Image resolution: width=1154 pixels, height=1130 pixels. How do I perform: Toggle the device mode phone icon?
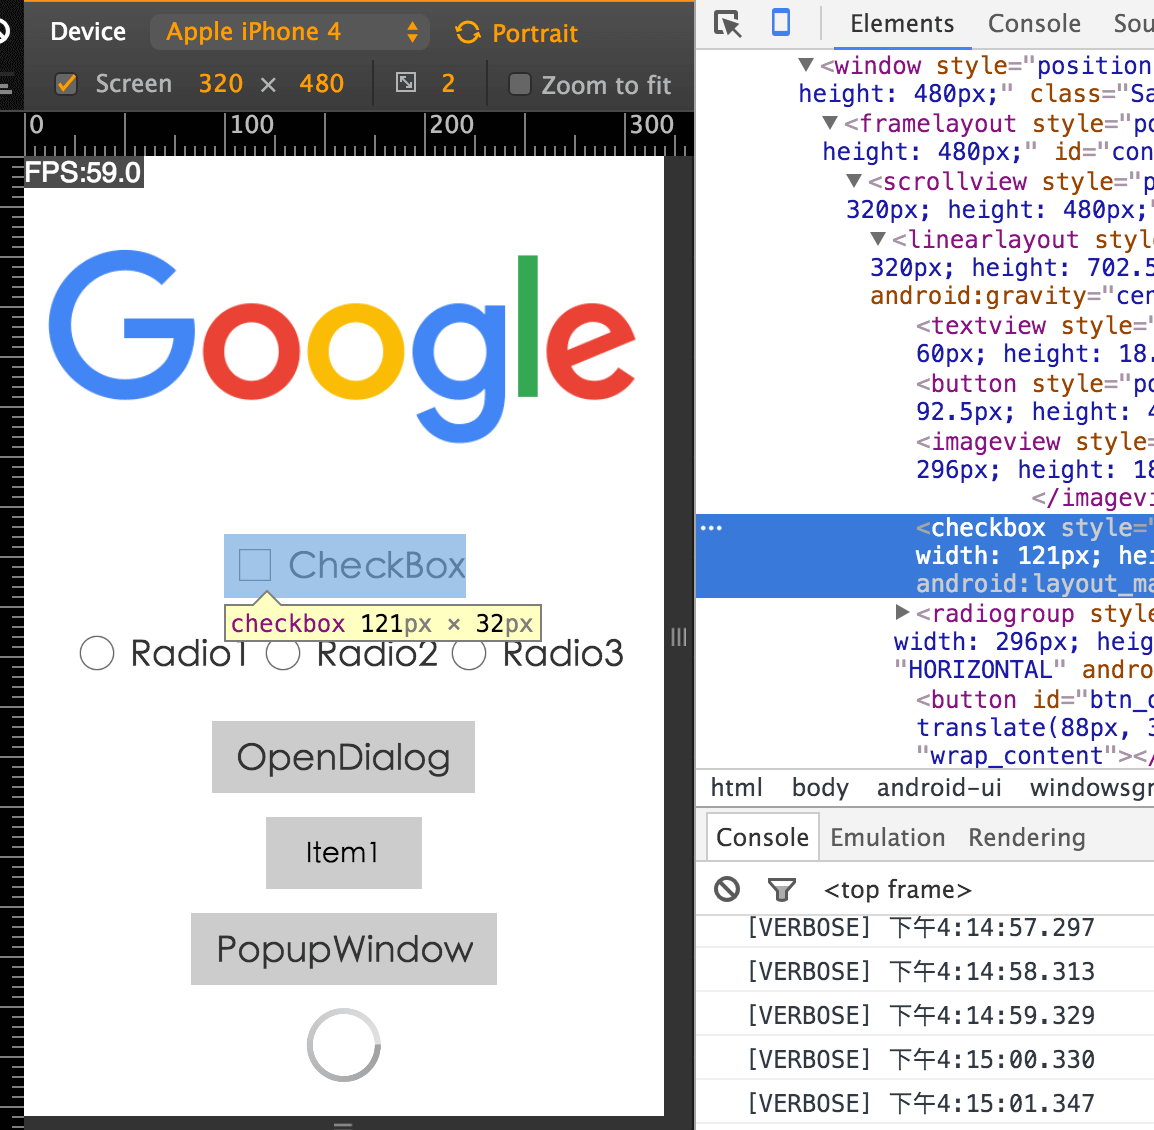780,23
